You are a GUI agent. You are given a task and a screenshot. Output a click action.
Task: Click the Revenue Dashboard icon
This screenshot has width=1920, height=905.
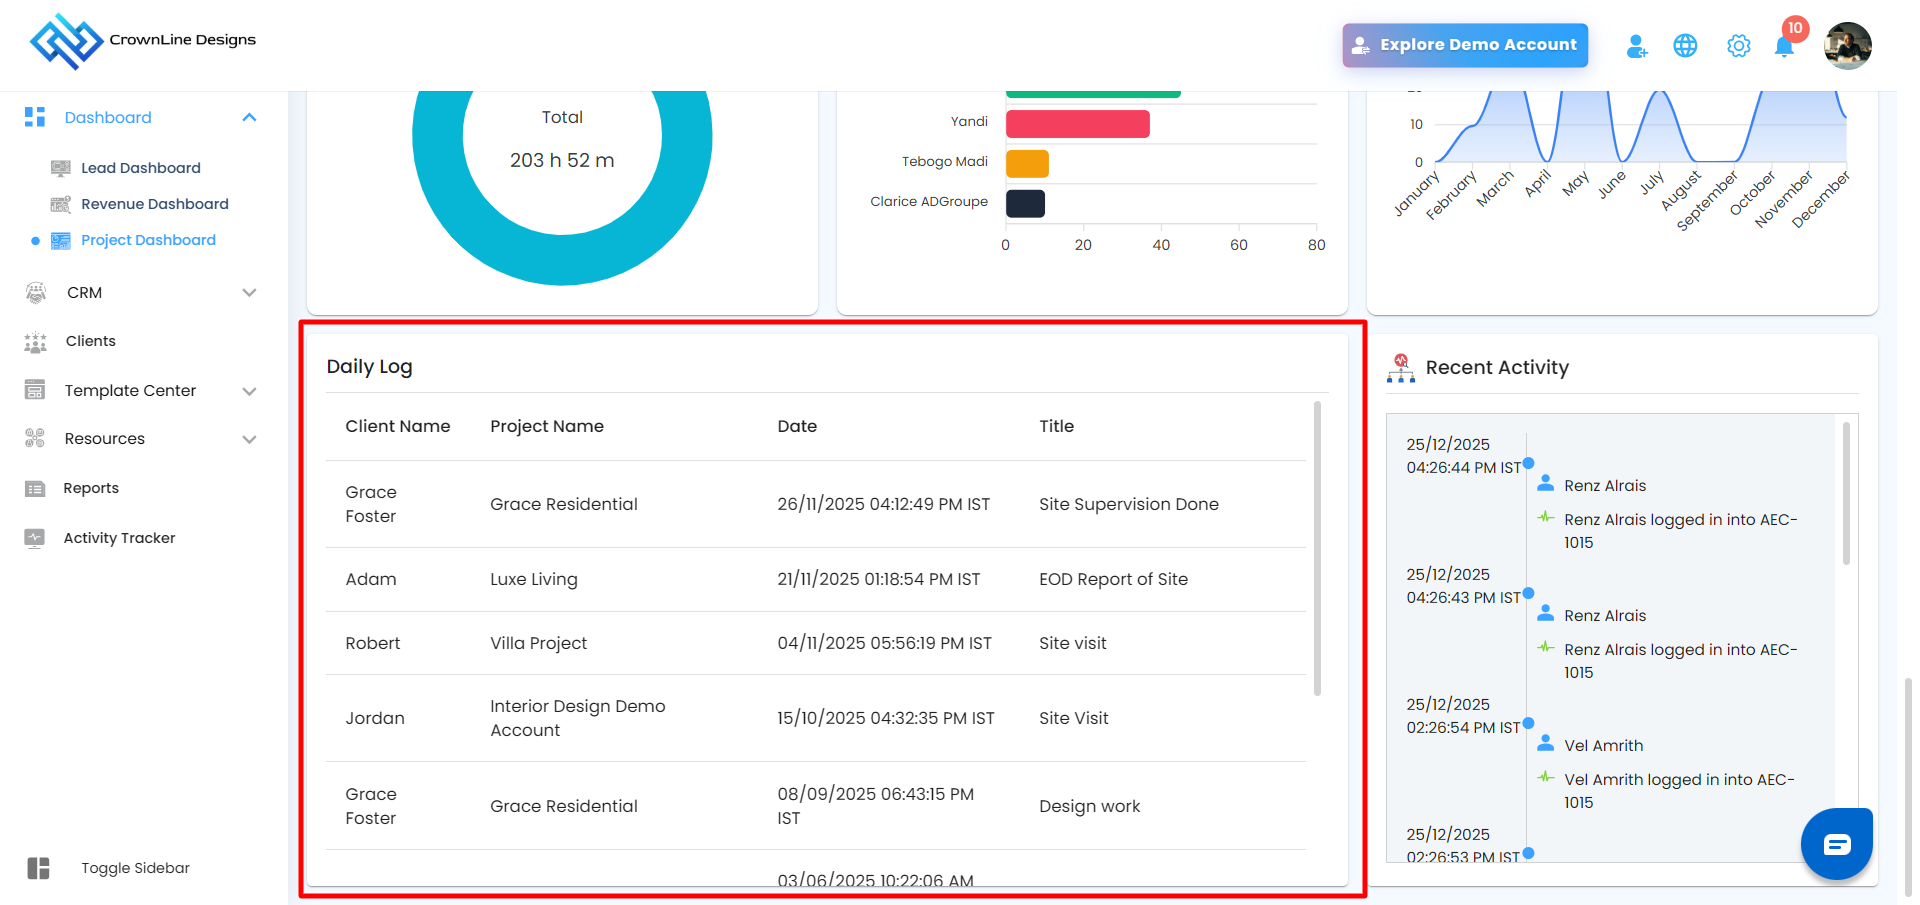(61, 204)
